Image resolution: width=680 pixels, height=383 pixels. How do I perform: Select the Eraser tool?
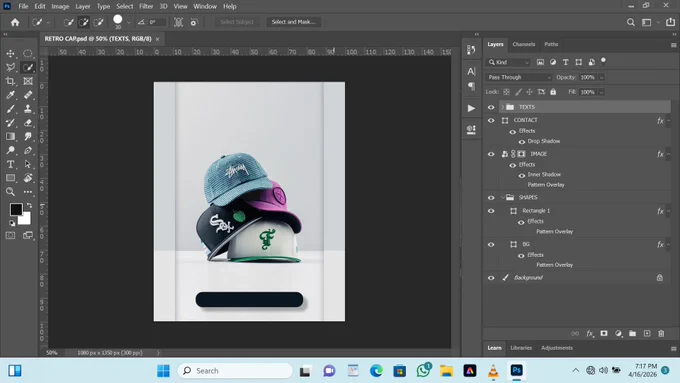[x=28, y=123]
